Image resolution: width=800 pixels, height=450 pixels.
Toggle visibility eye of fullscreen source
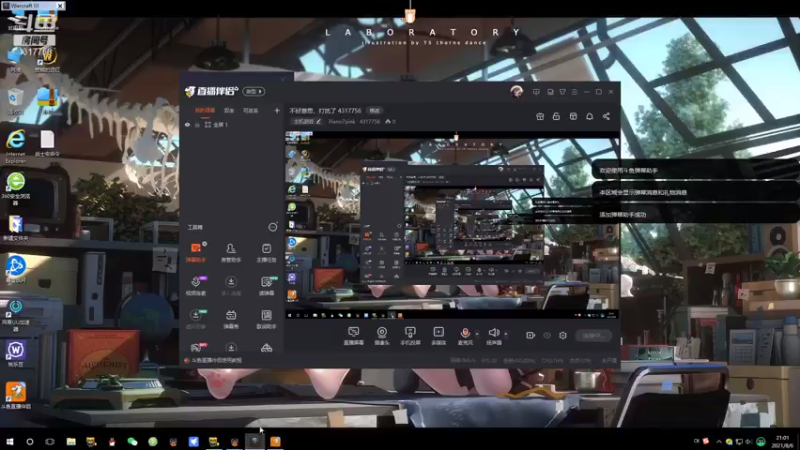[187, 124]
